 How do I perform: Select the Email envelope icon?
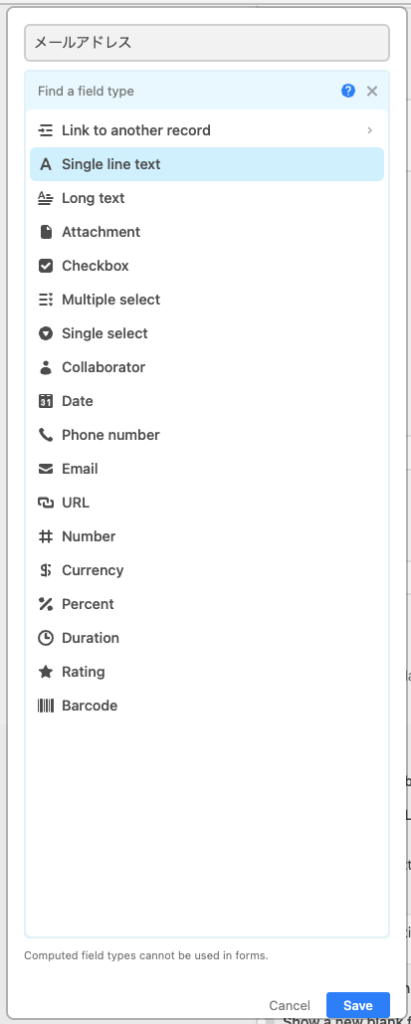click(45, 469)
